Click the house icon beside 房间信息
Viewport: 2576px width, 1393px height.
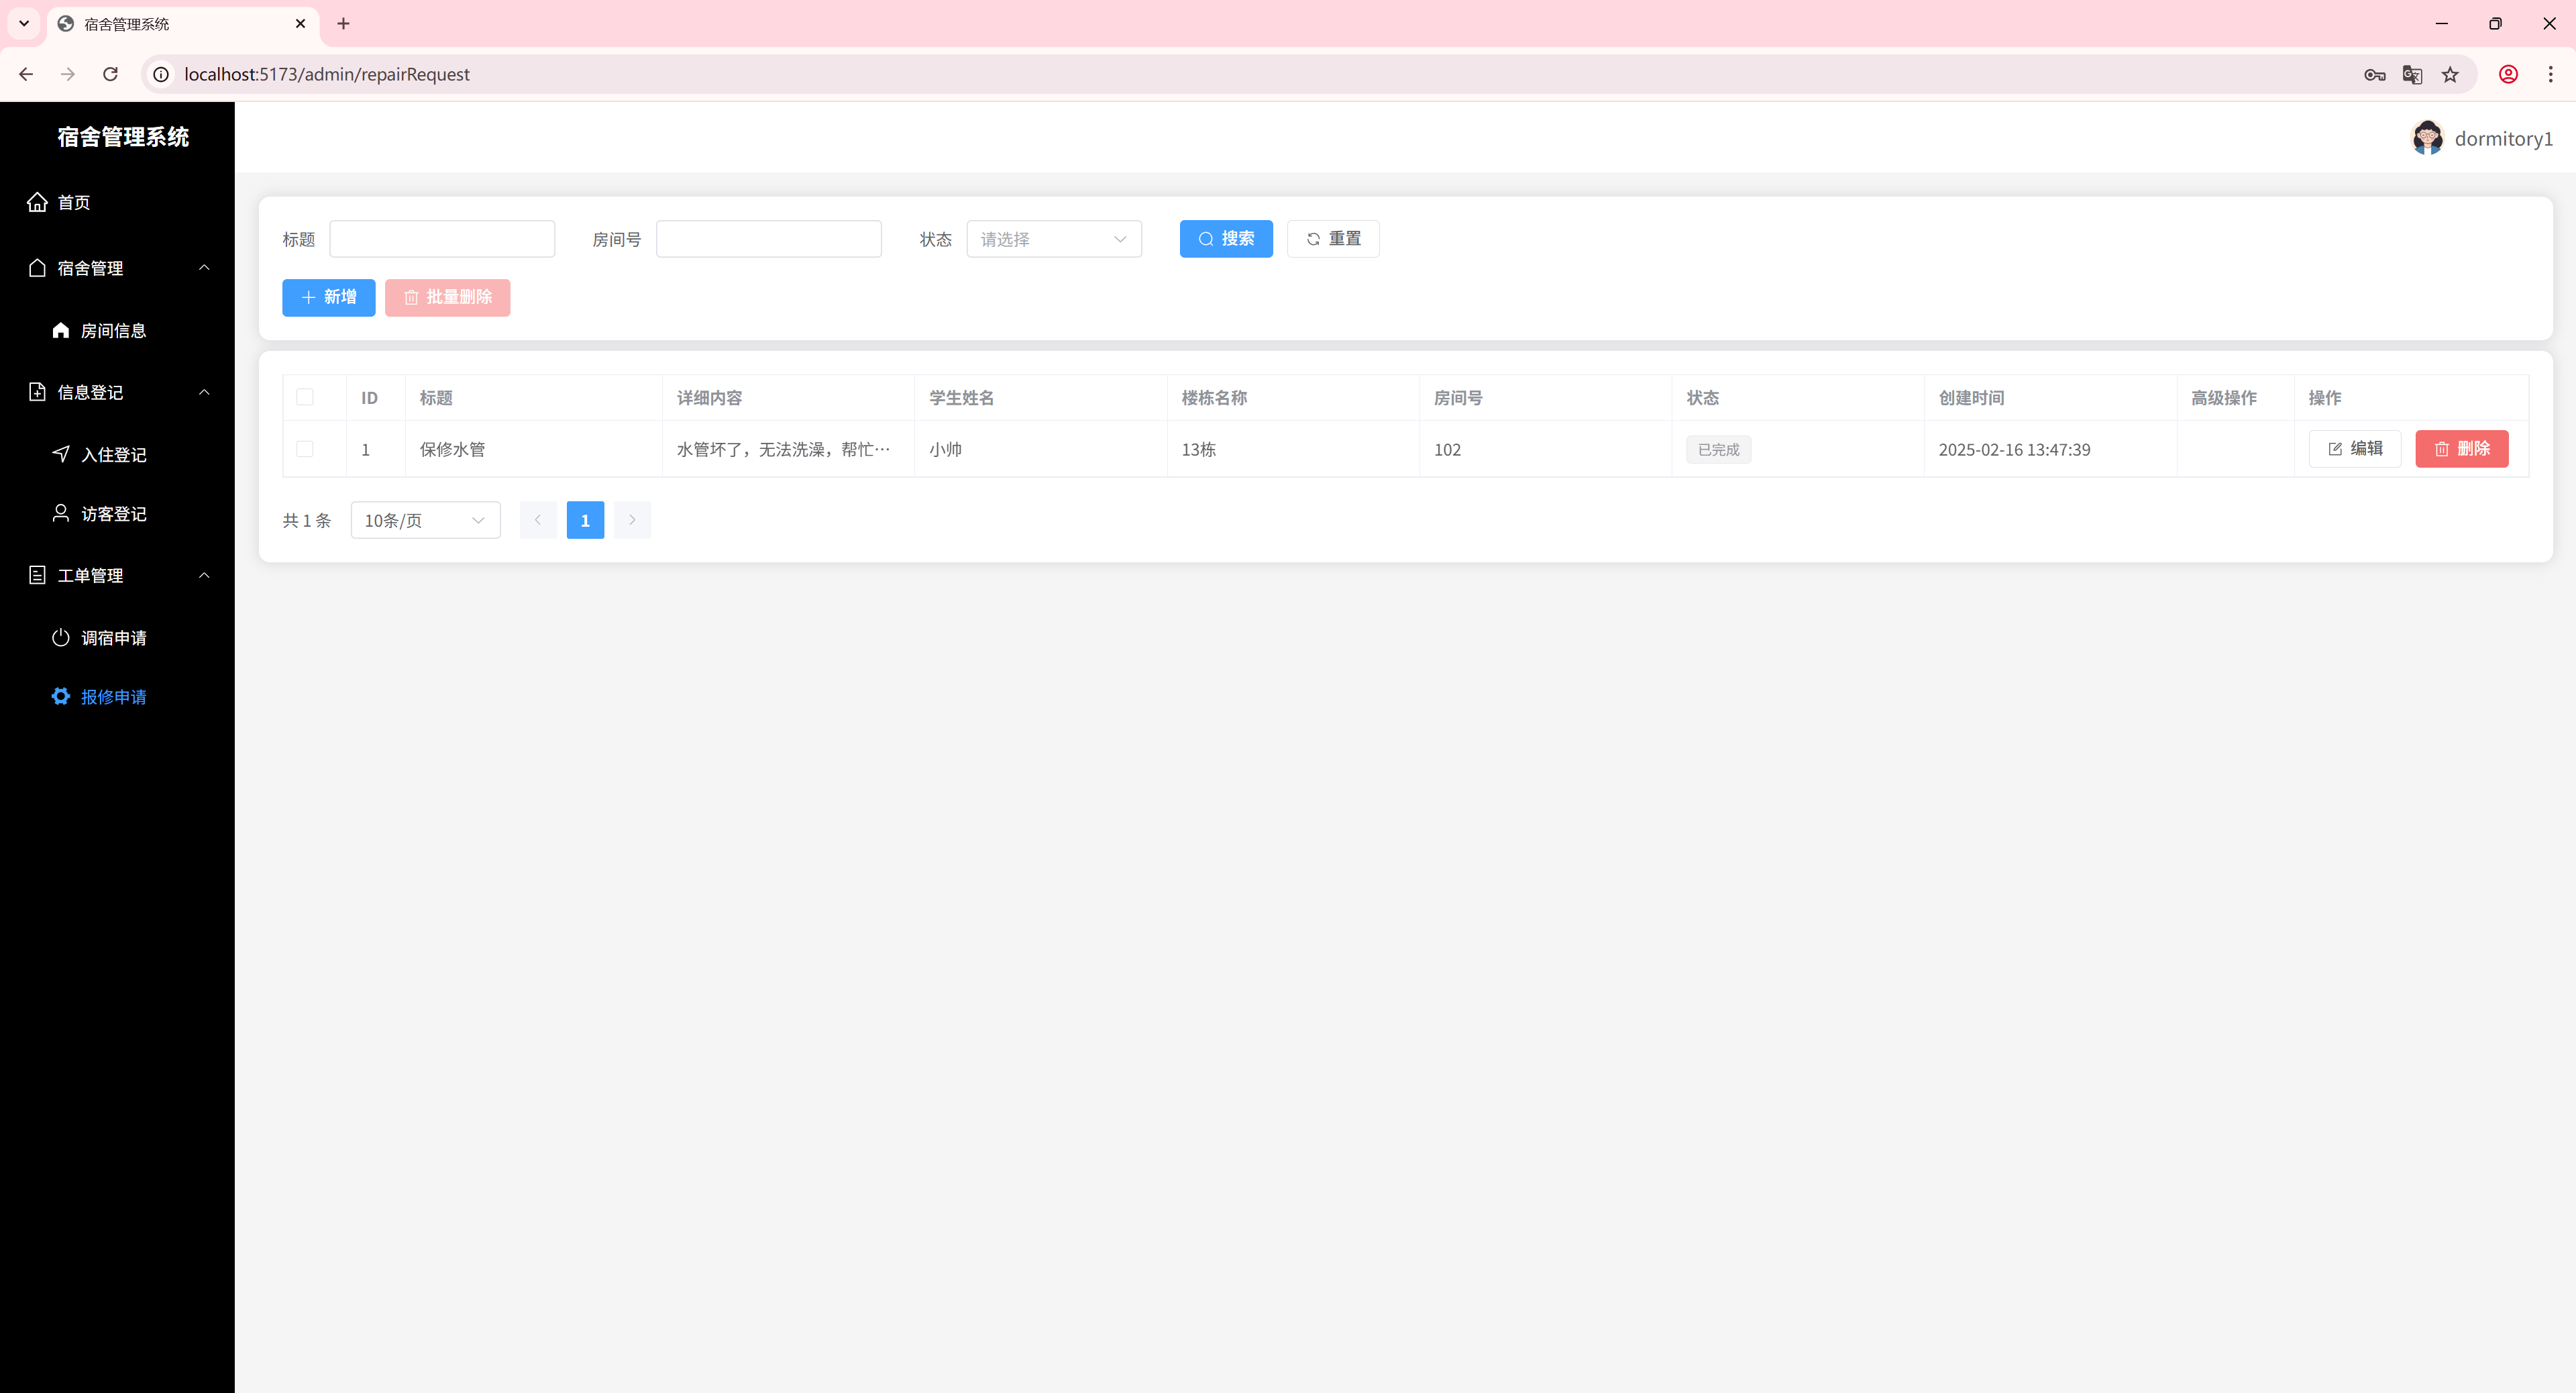click(x=61, y=330)
